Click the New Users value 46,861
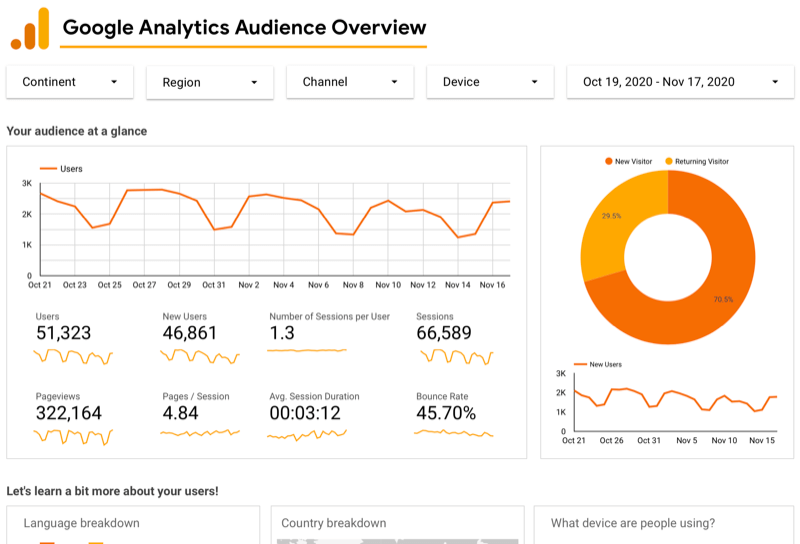 click(x=190, y=333)
